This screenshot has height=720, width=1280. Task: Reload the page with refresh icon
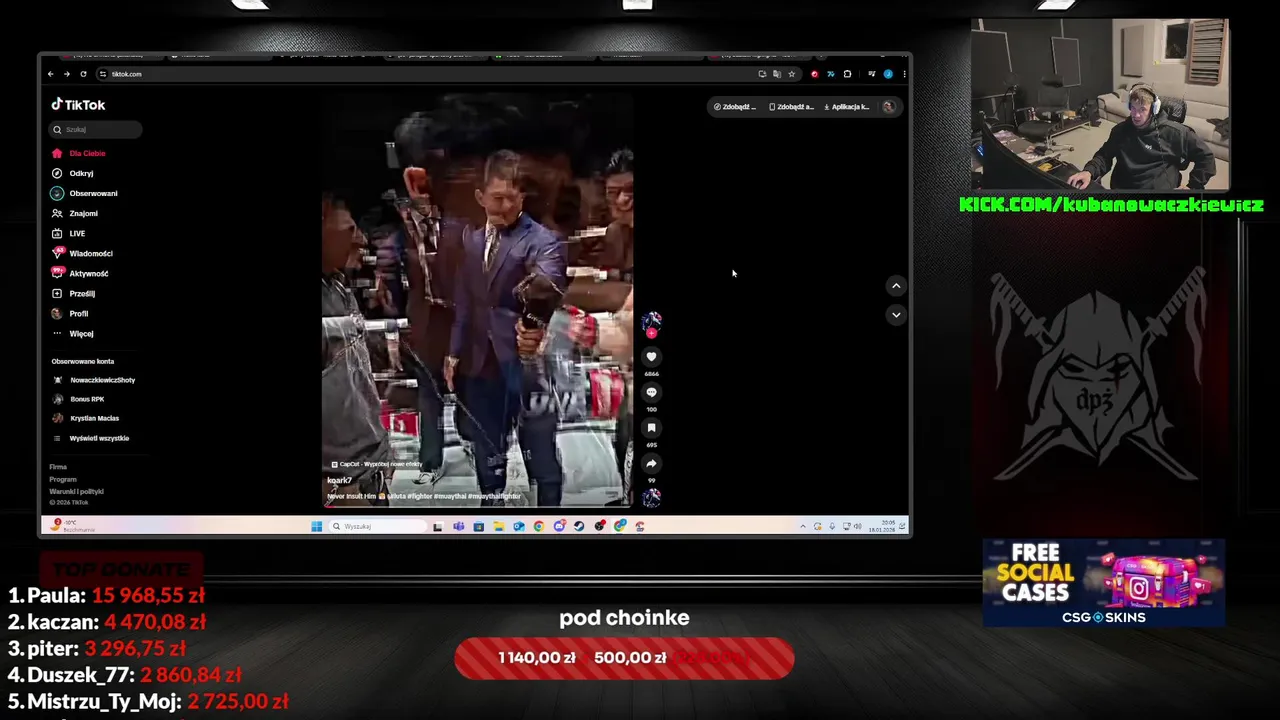pyautogui.click(x=83, y=74)
